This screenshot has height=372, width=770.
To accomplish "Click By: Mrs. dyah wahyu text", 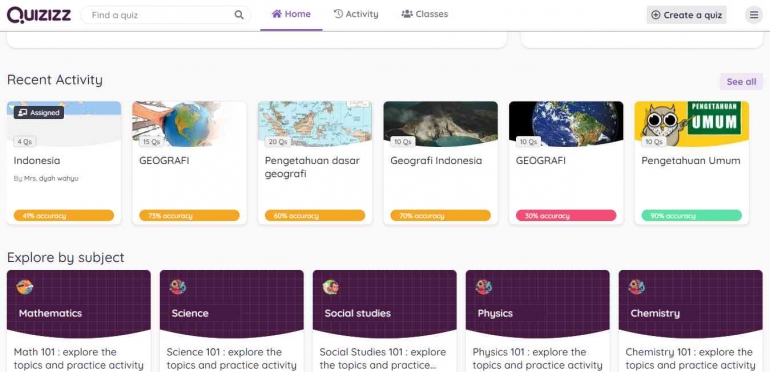I will click(46, 178).
